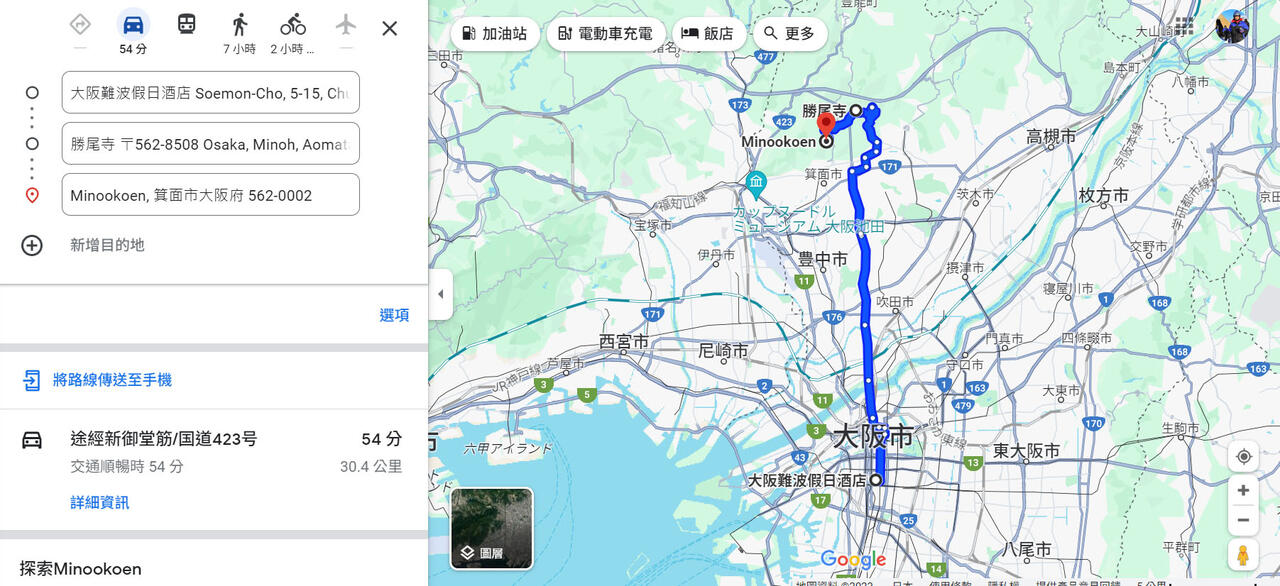This screenshot has height=586, width=1280.
Task: Show more categories with 更多 chip
Action: (789, 33)
